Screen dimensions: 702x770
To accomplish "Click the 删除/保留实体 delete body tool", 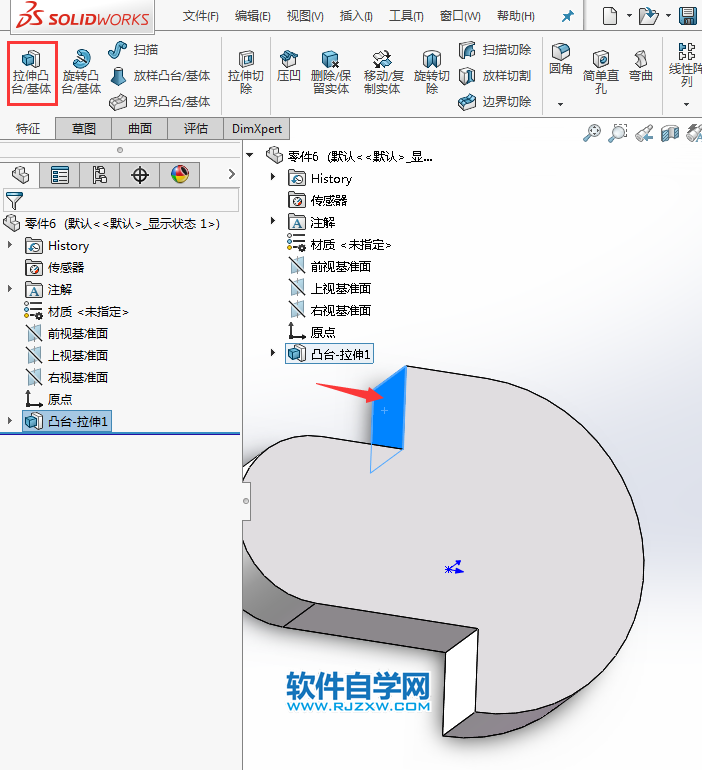I will [x=331, y=73].
